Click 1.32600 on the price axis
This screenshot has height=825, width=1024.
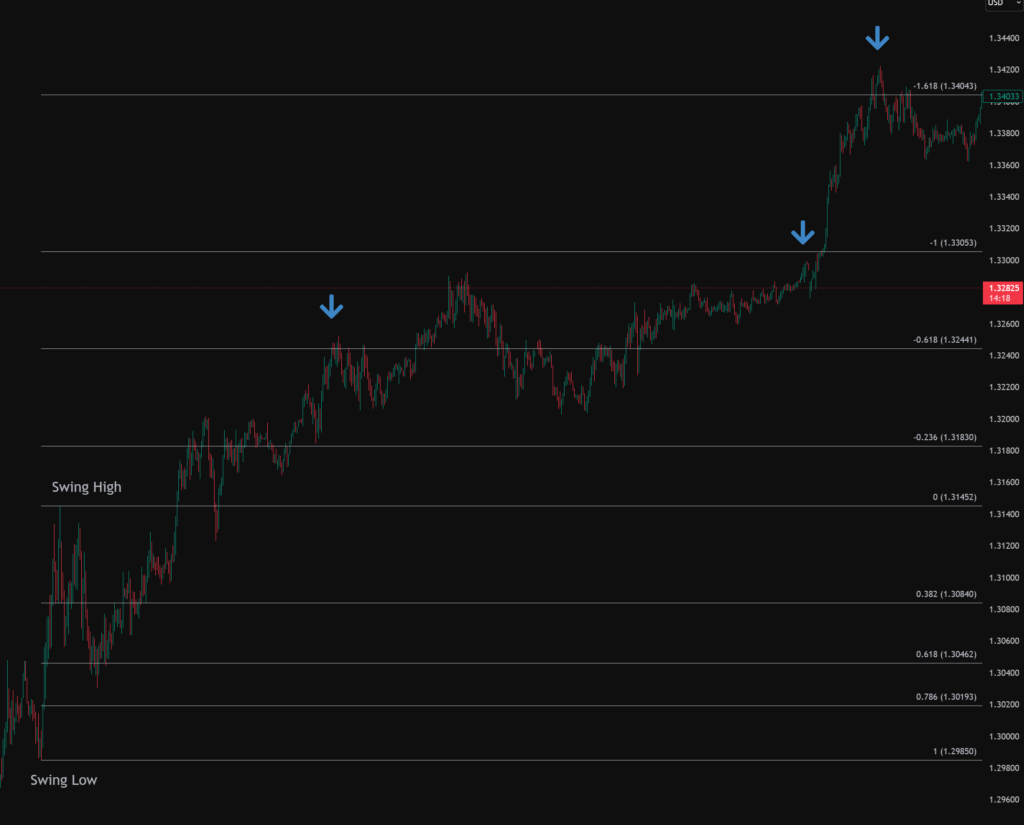point(1004,324)
